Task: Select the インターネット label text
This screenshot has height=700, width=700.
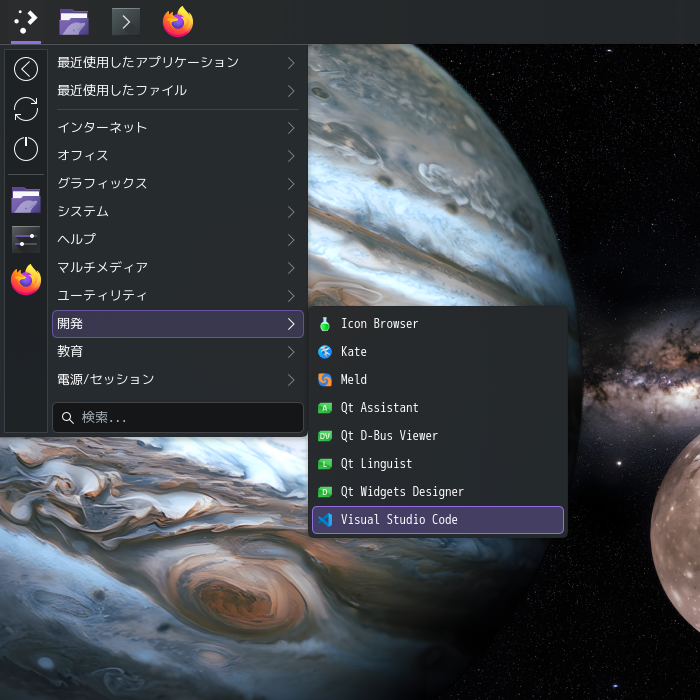Action: click(102, 128)
